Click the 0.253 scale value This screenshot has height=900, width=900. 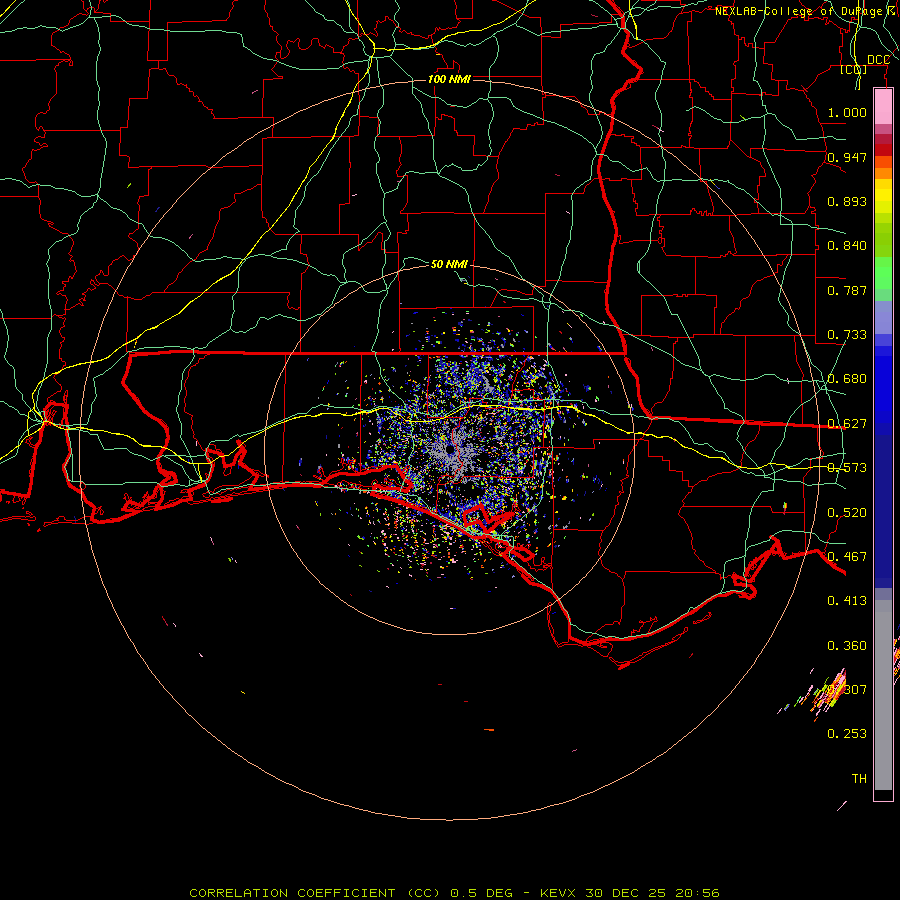click(847, 734)
